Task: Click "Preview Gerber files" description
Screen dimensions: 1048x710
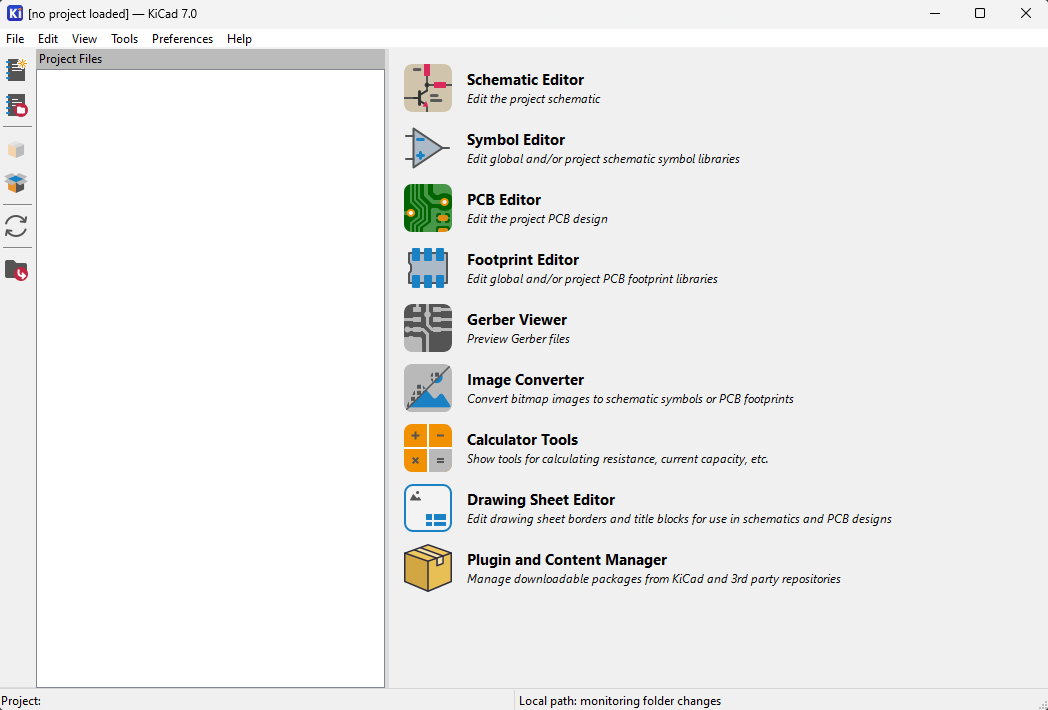Action: (x=518, y=339)
